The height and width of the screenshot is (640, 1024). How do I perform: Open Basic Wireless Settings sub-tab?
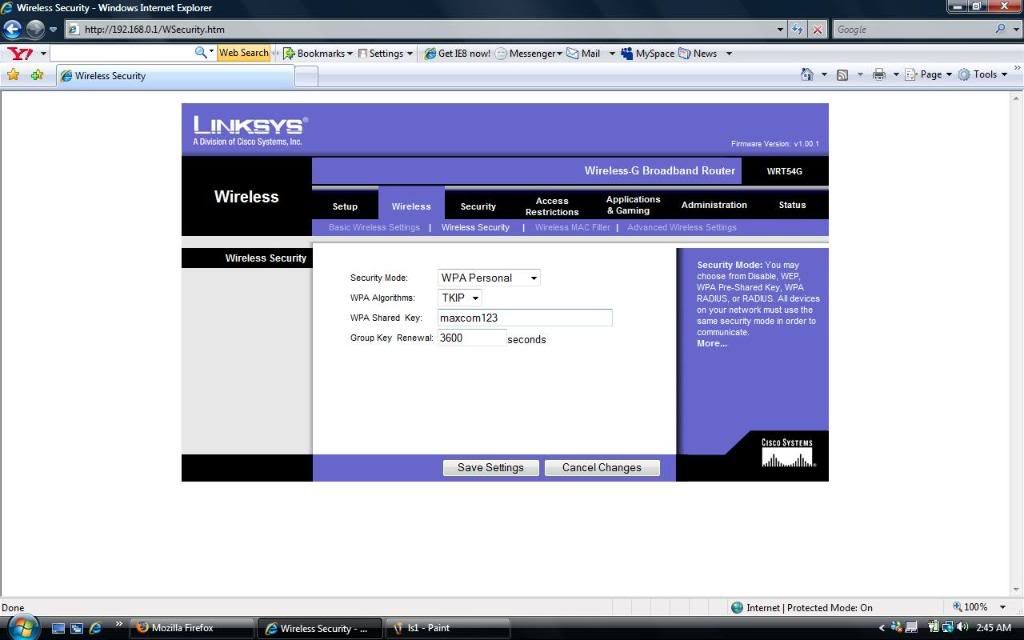coord(374,227)
